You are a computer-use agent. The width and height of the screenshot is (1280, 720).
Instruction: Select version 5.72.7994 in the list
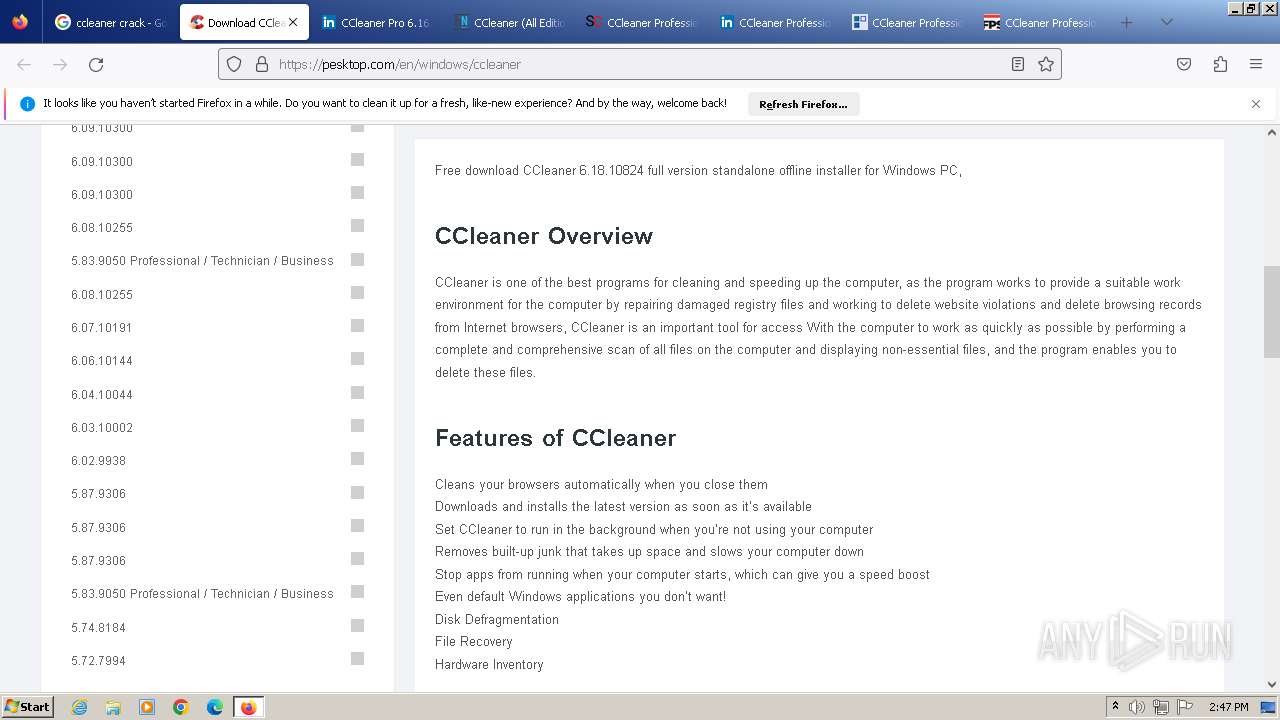[x=98, y=661]
